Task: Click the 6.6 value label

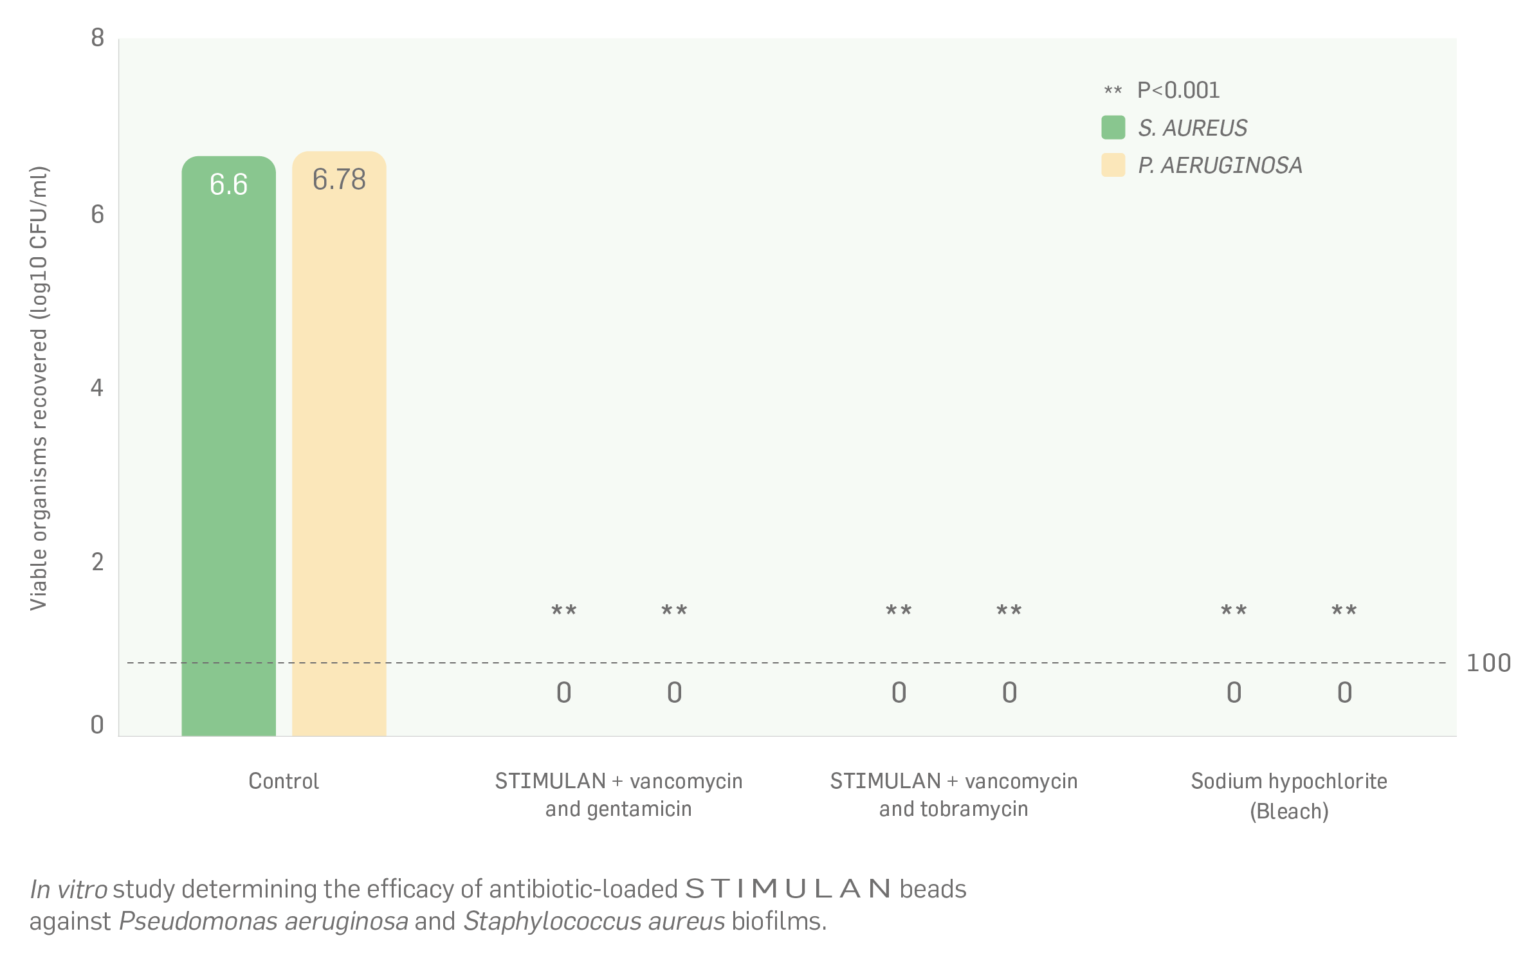Action: point(228,184)
